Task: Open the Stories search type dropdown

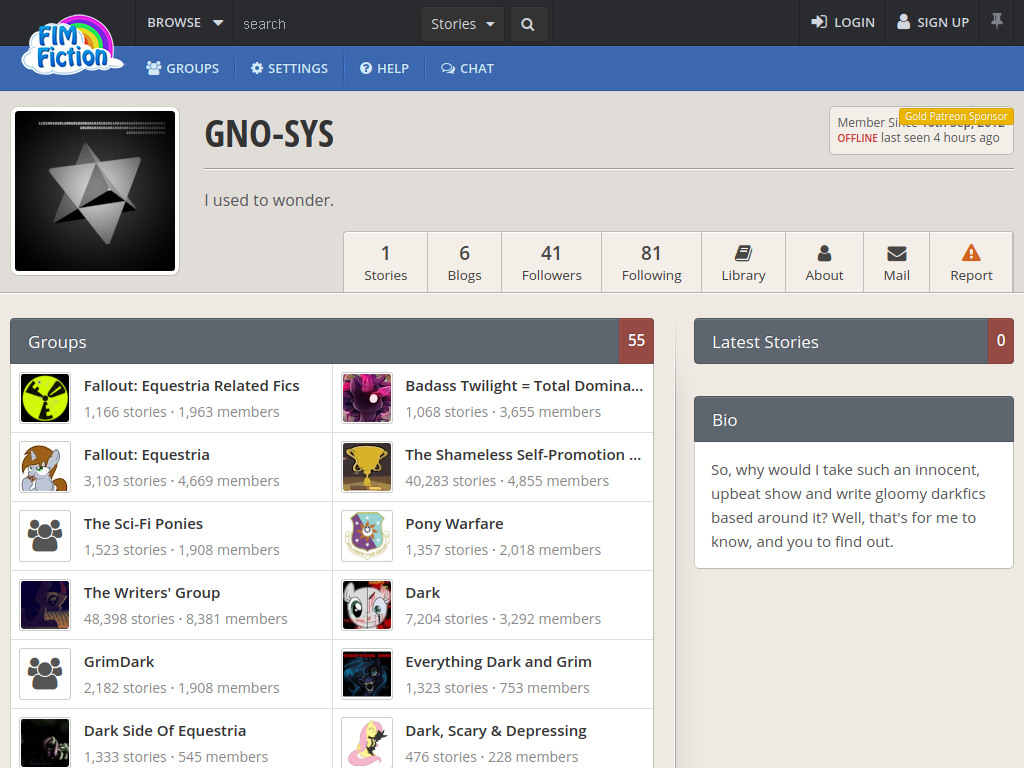Action: pyautogui.click(x=462, y=24)
